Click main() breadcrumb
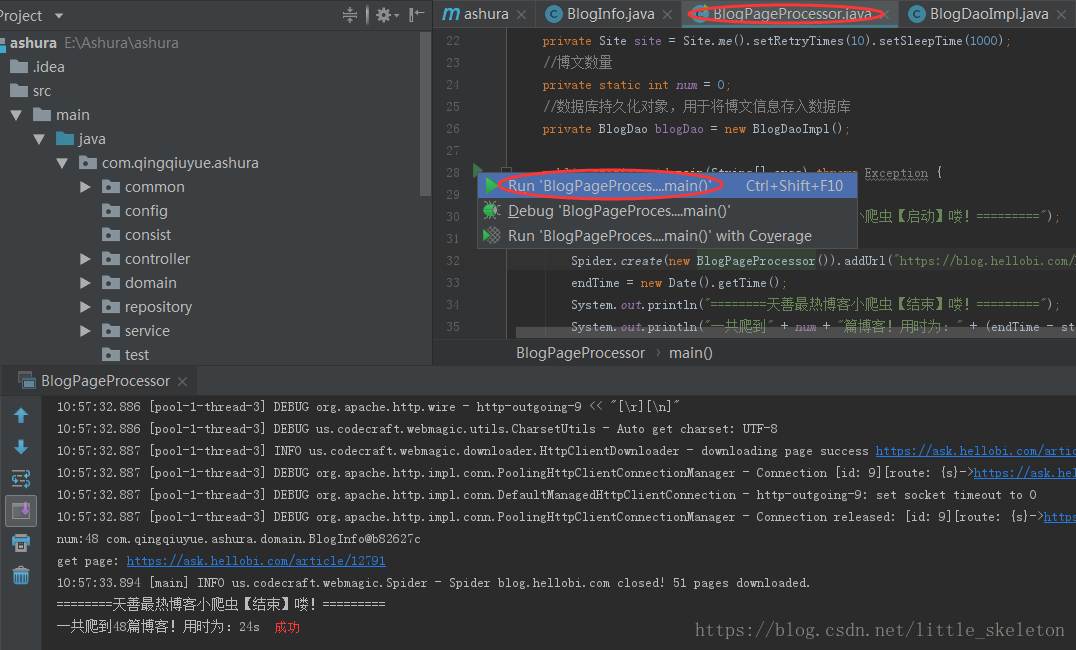The image size is (1076, 650). [x=690, y=353]
